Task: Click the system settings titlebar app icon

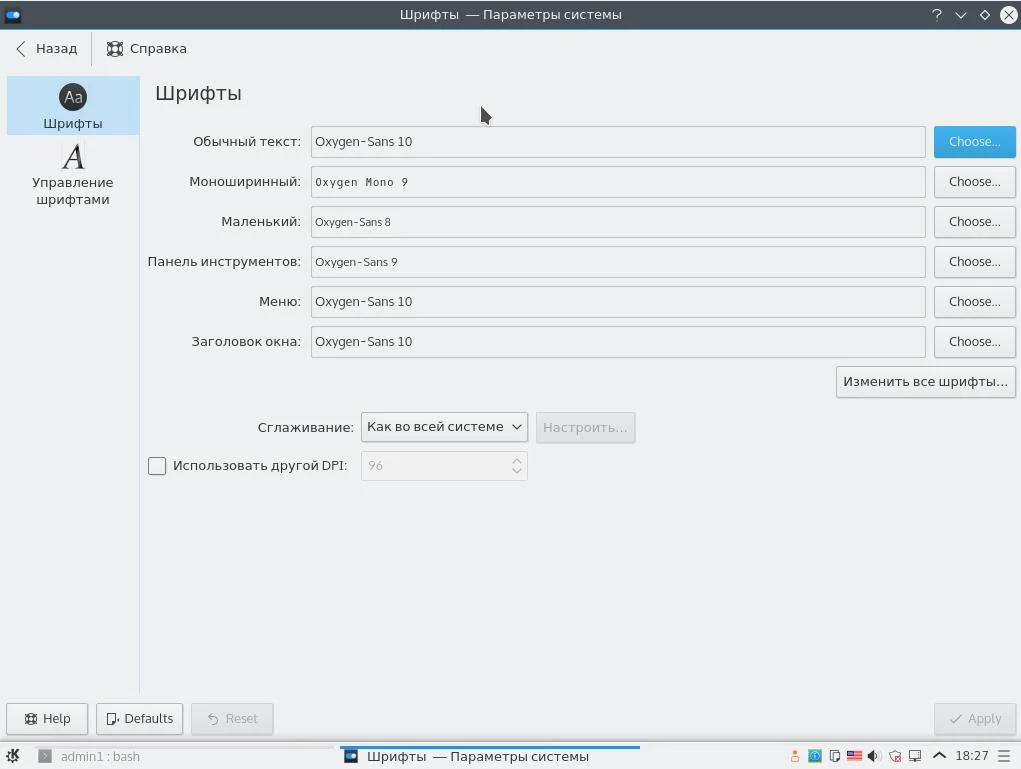Action: [12, 14]
